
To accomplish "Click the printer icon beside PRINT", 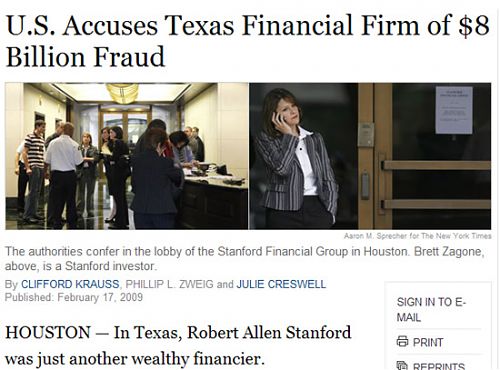I will 402,342.
